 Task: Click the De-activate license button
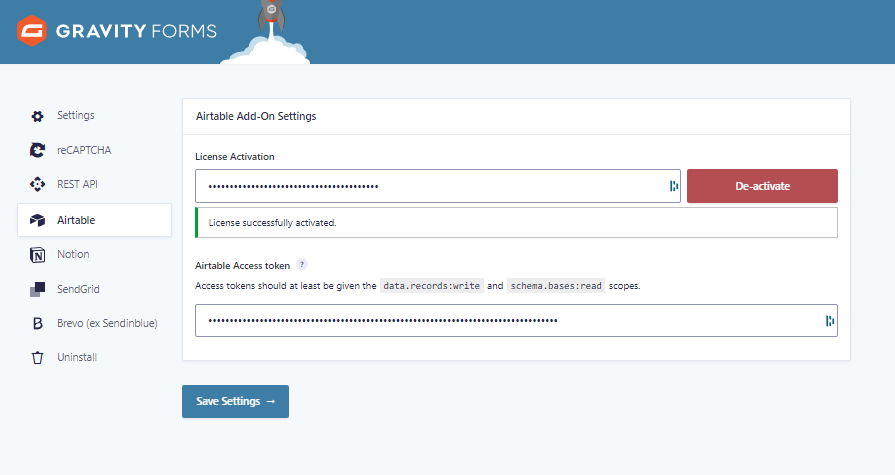762,186
